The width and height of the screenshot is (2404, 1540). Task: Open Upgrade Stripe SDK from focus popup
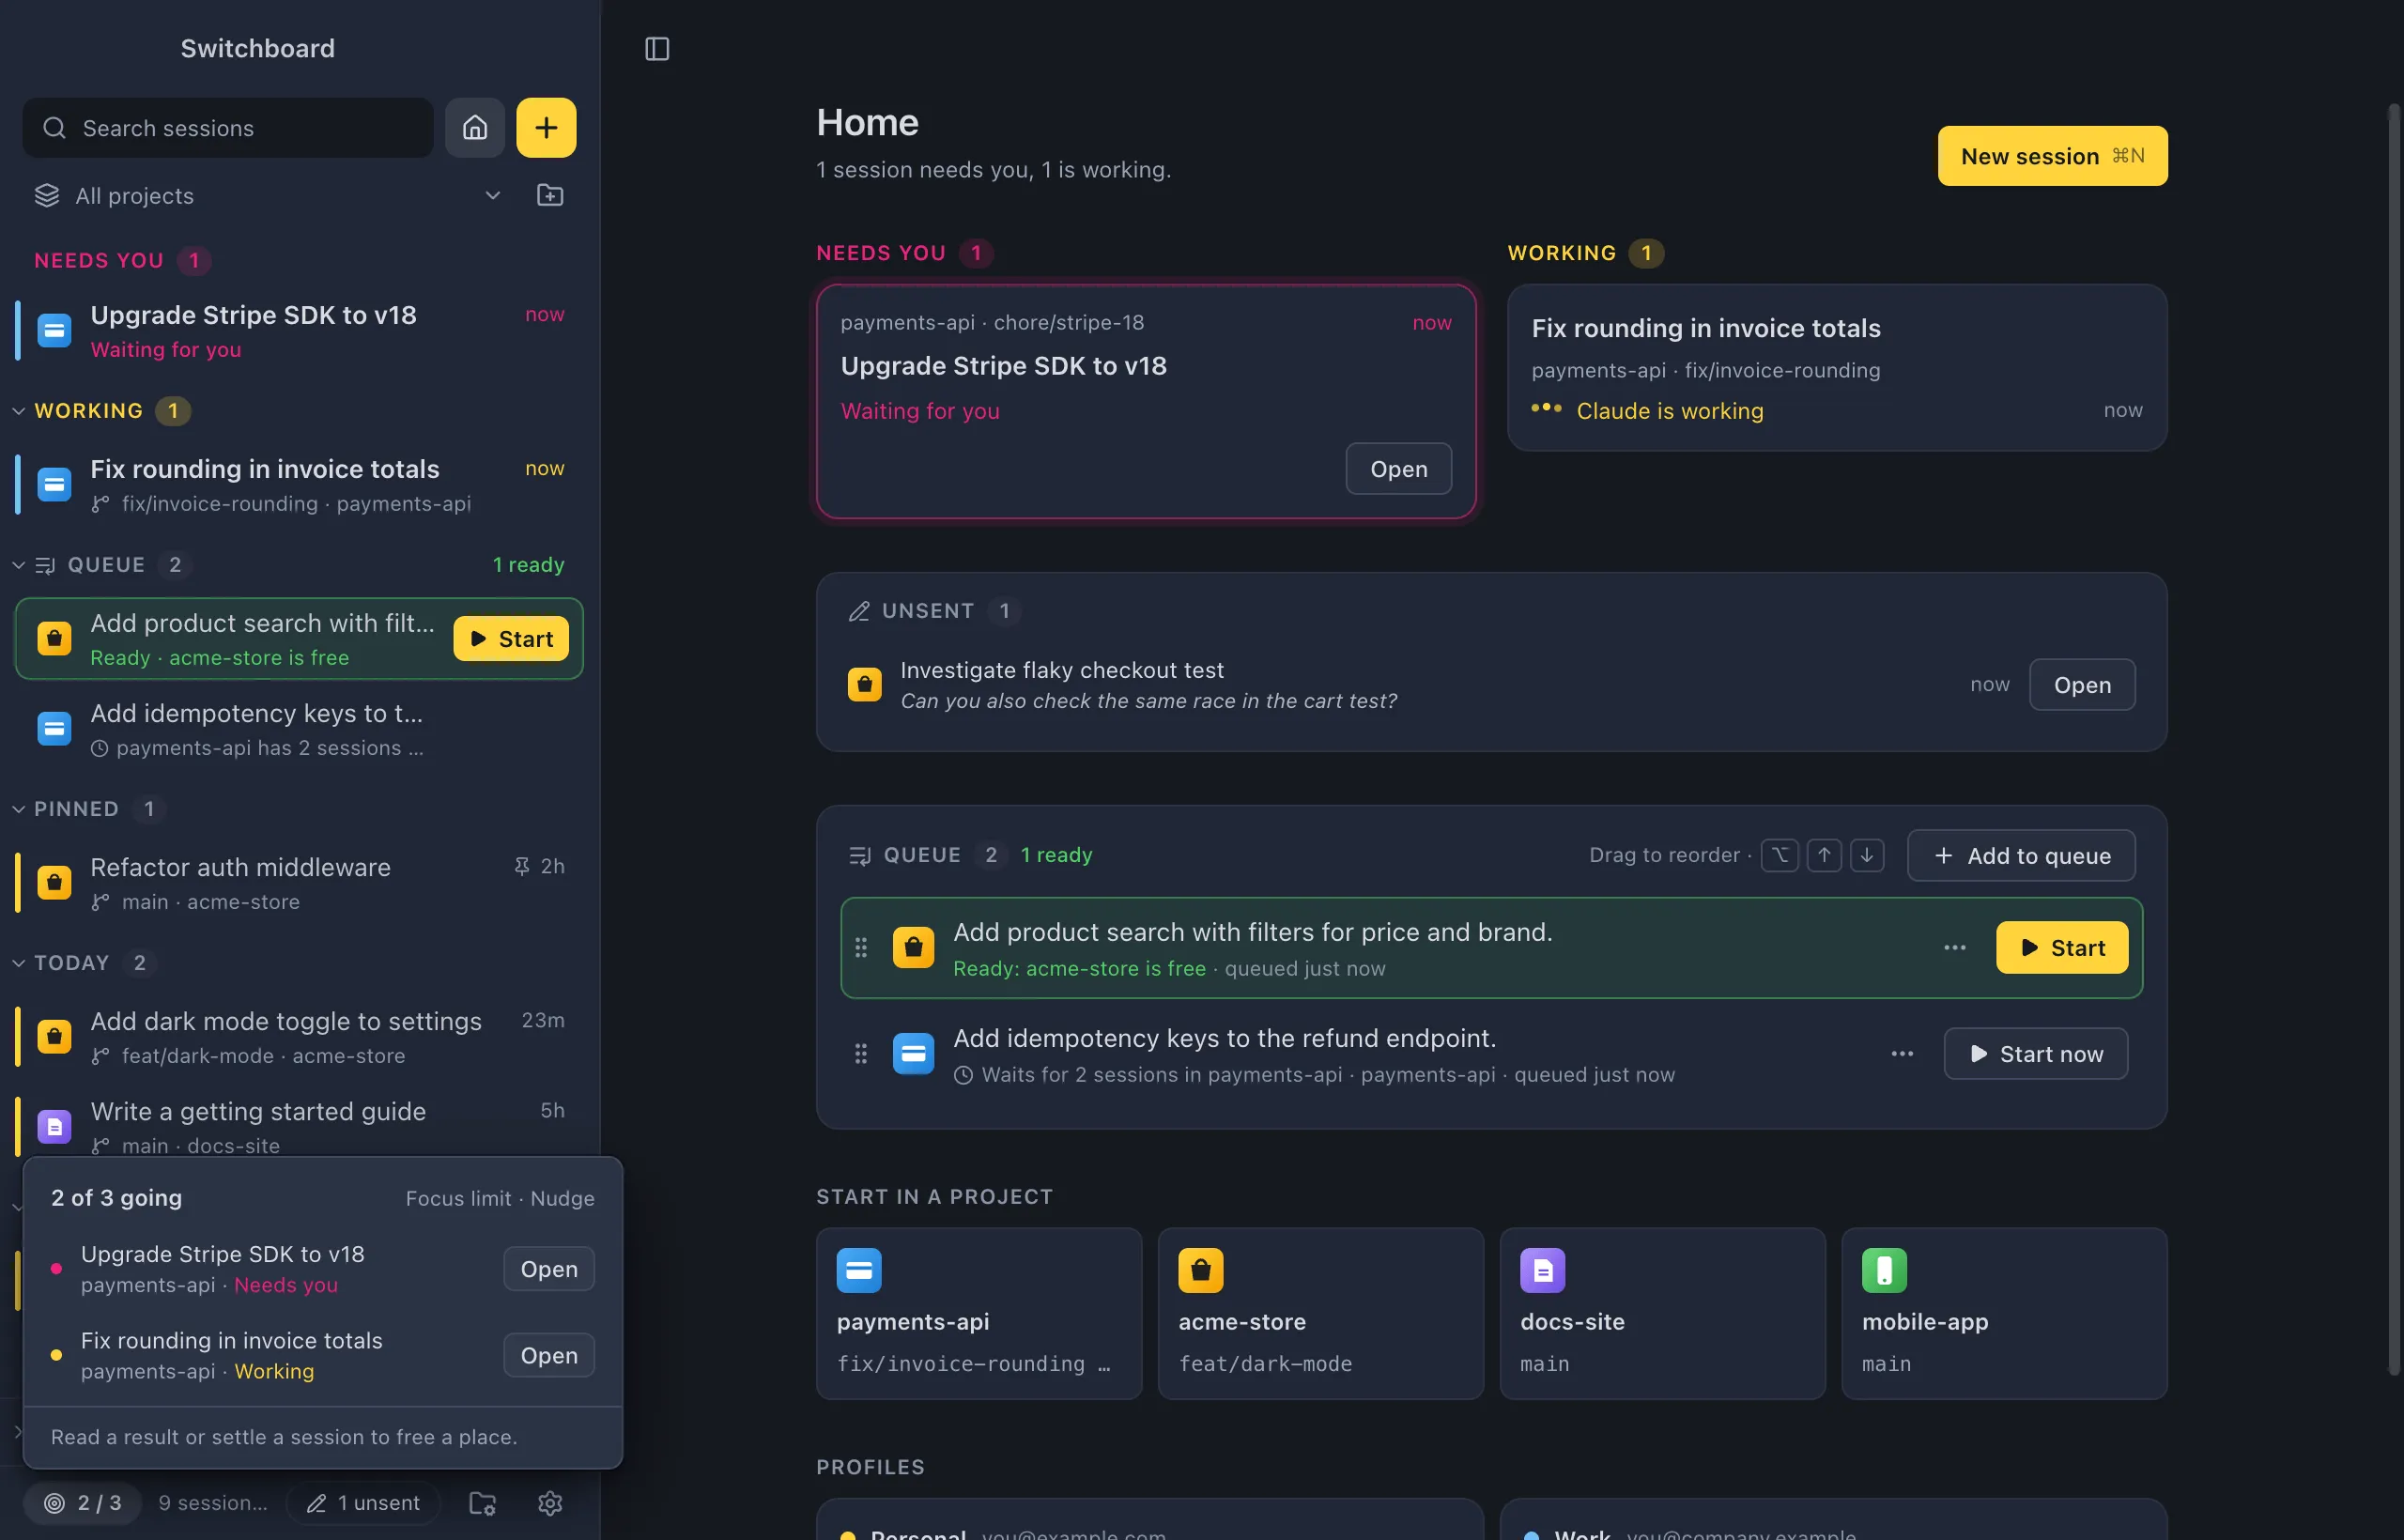pos(549,1268)
